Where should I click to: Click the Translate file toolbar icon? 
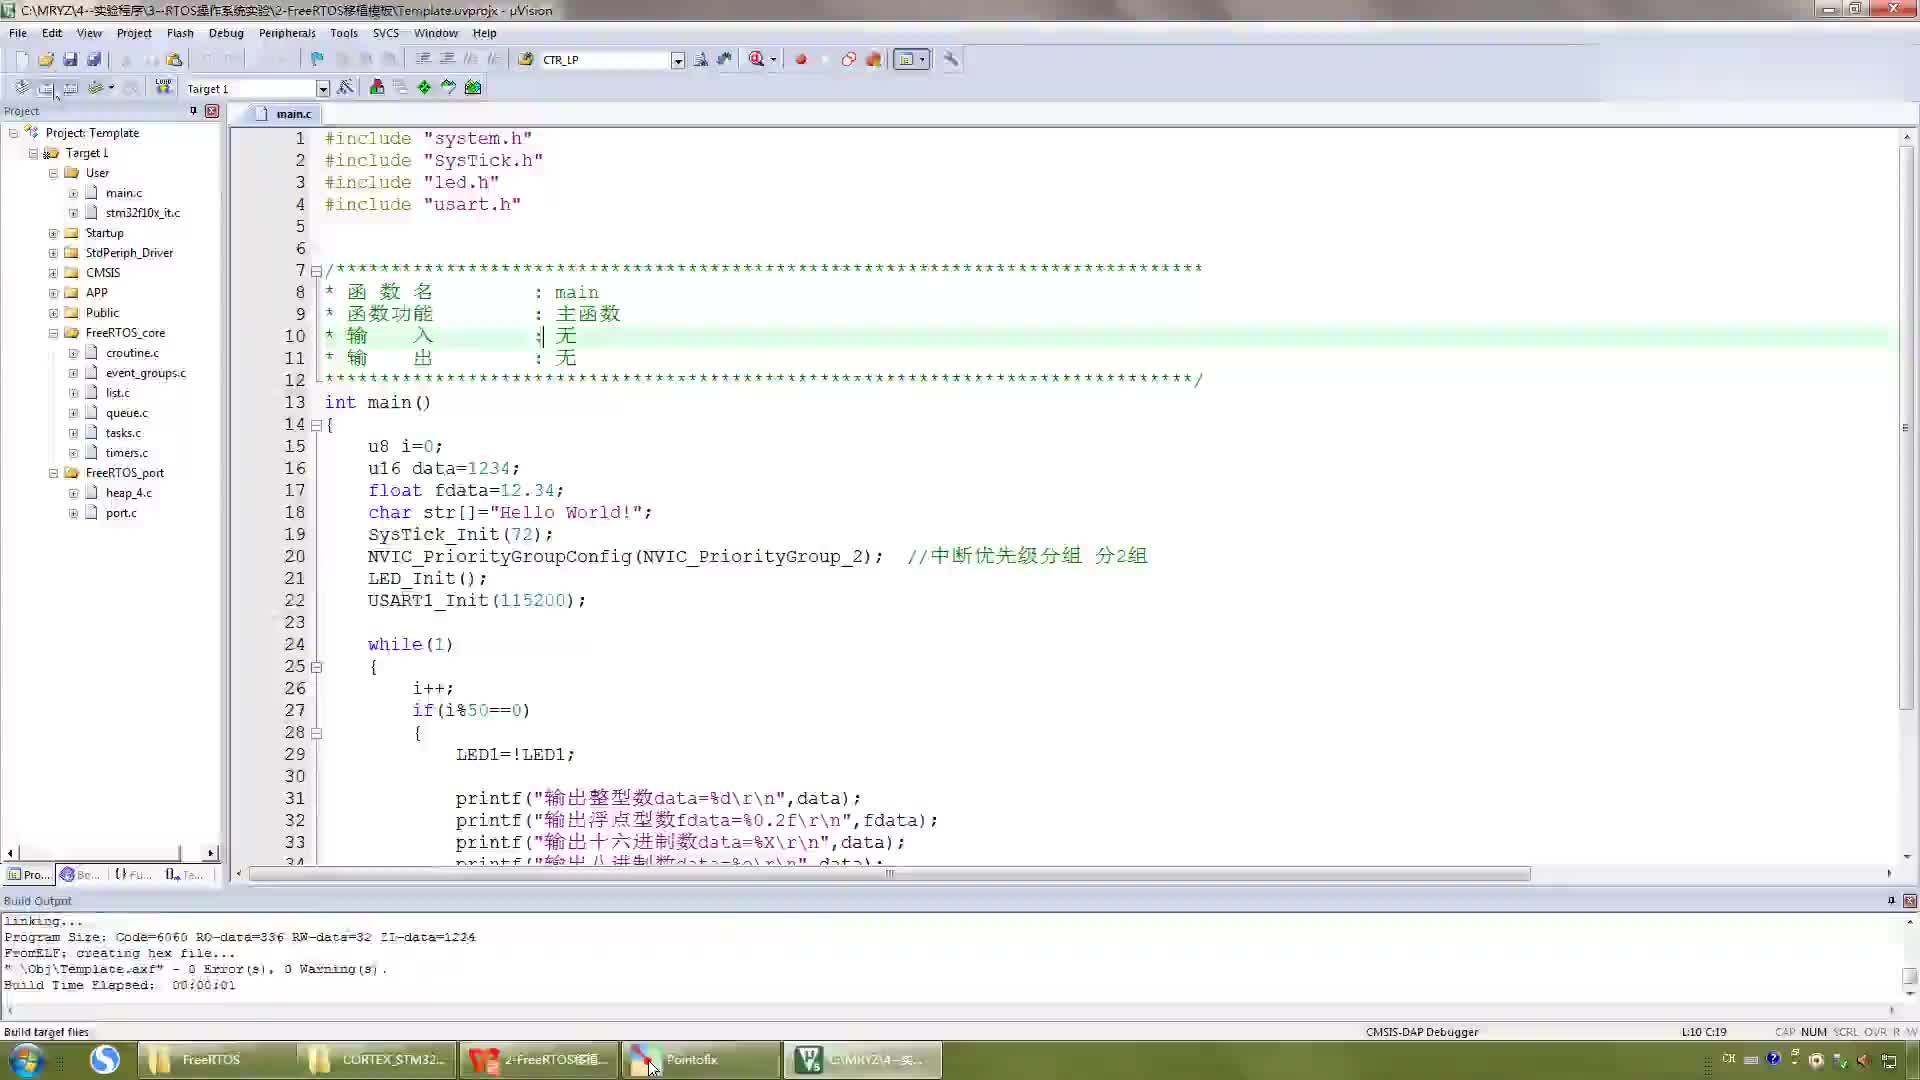coord(22,88)
